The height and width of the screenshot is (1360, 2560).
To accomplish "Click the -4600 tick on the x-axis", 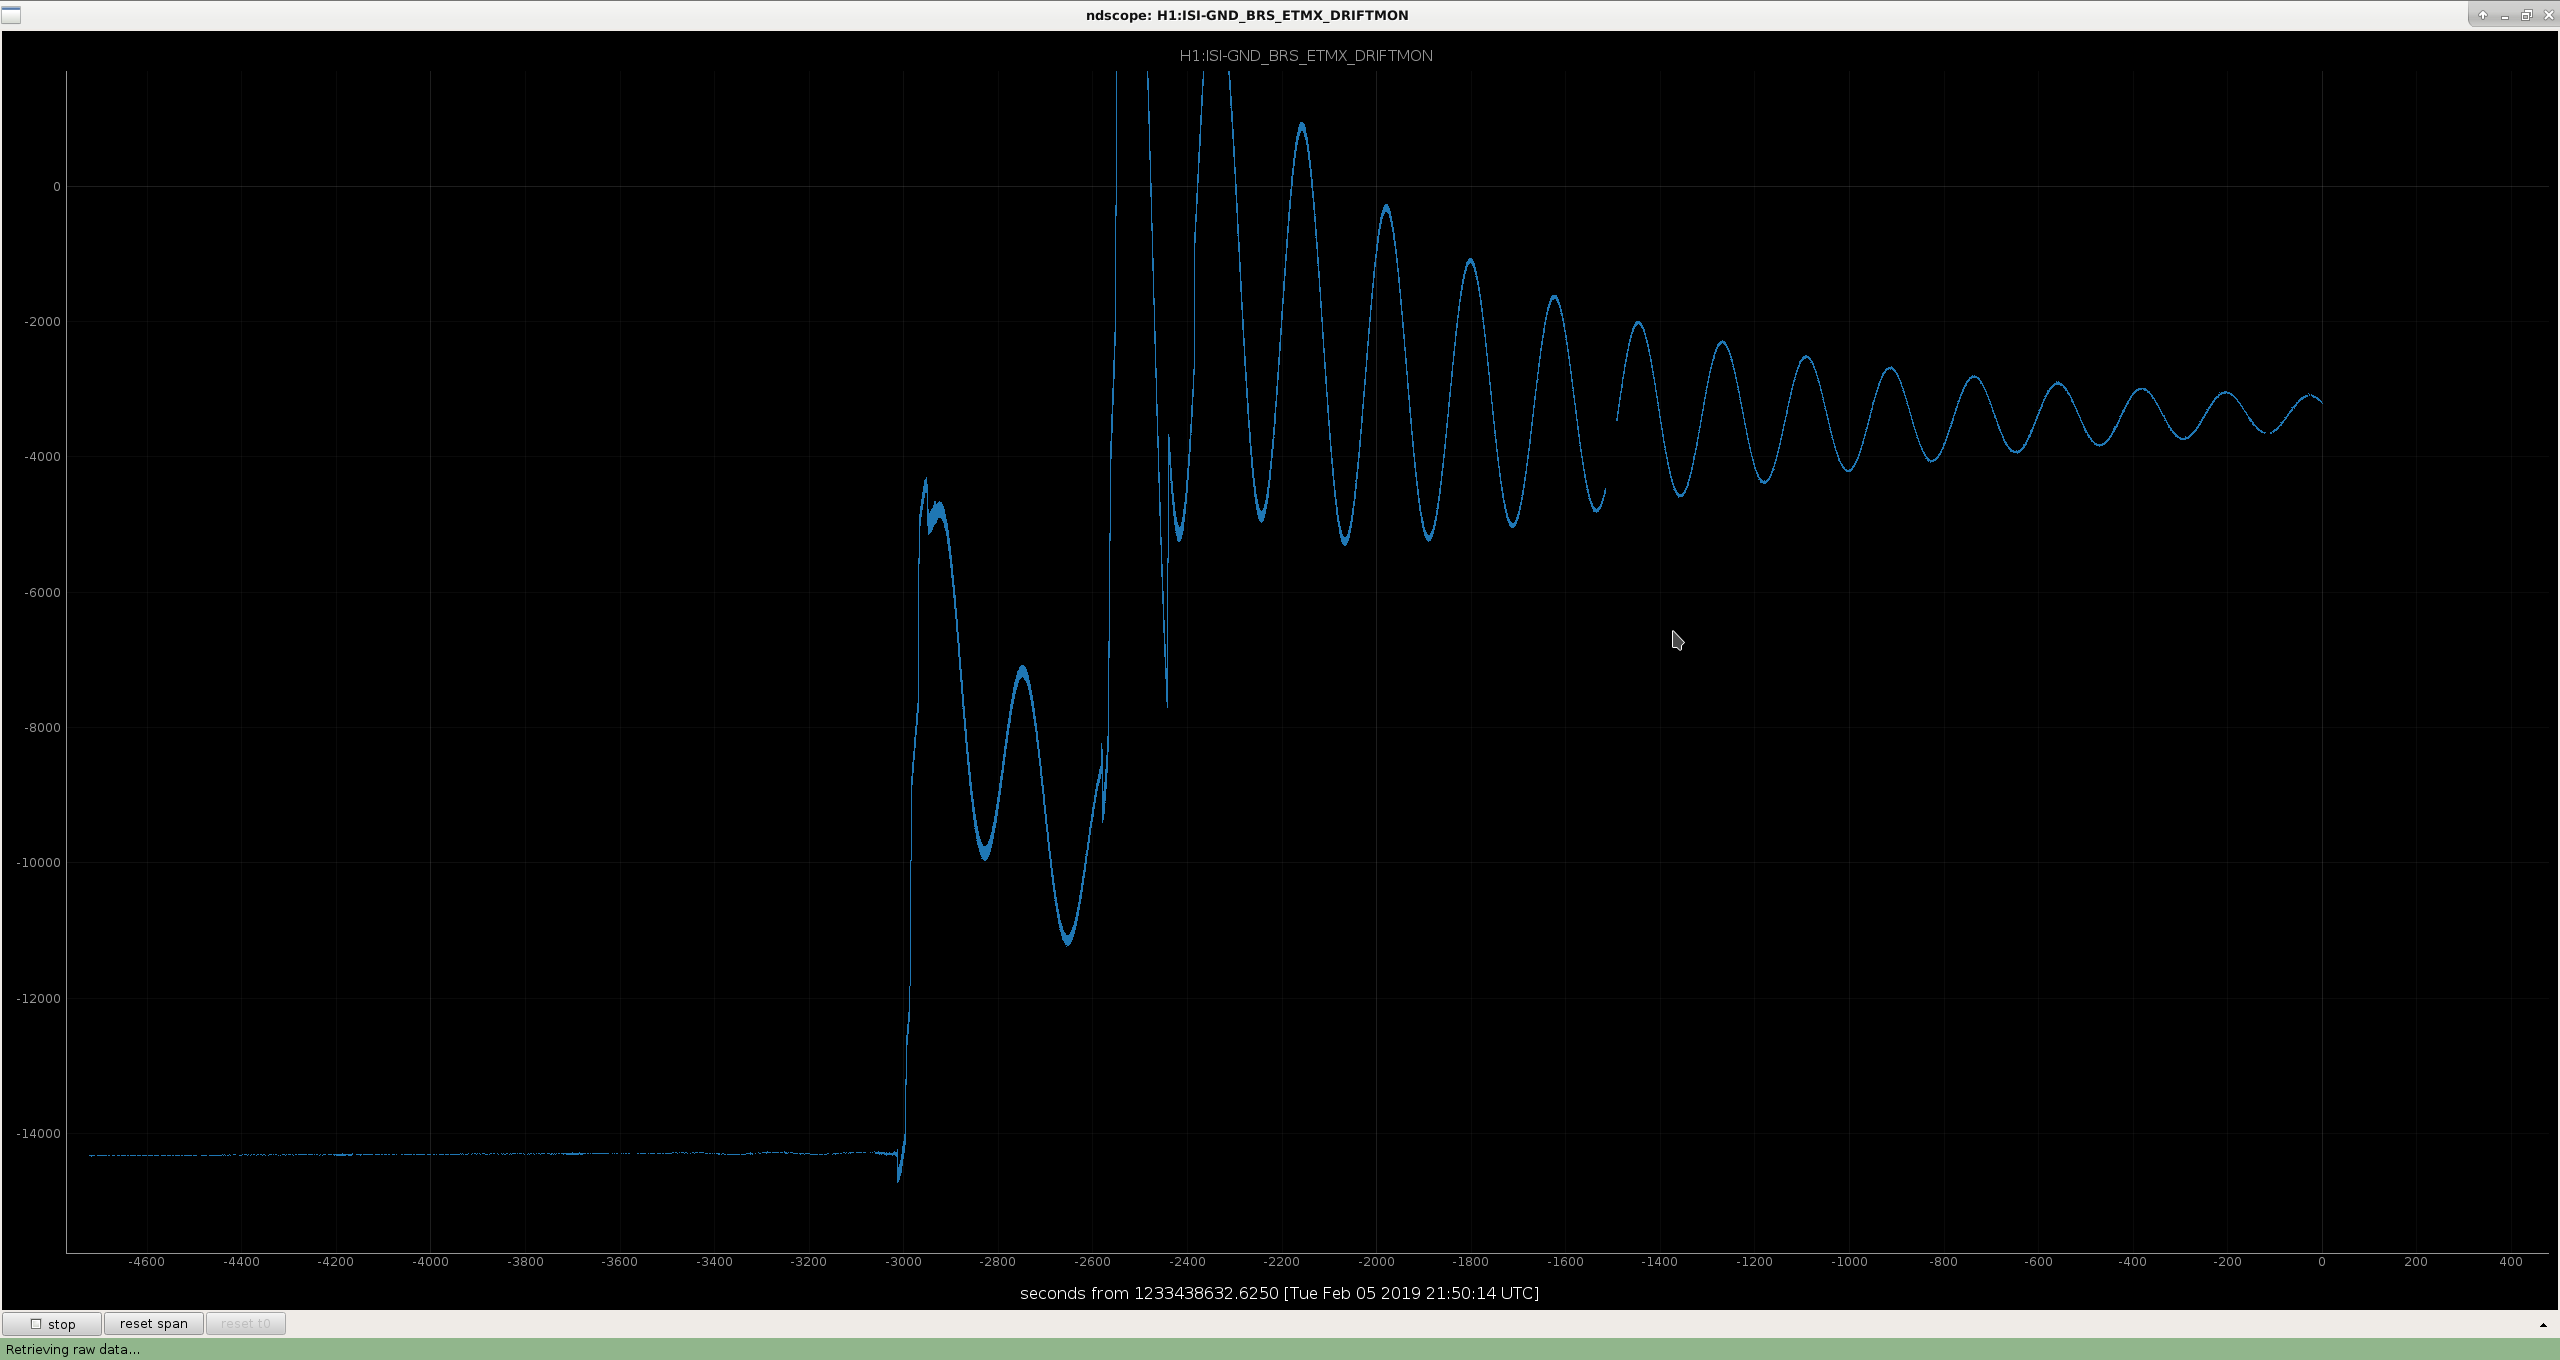I will click(x=146, y=1262).
